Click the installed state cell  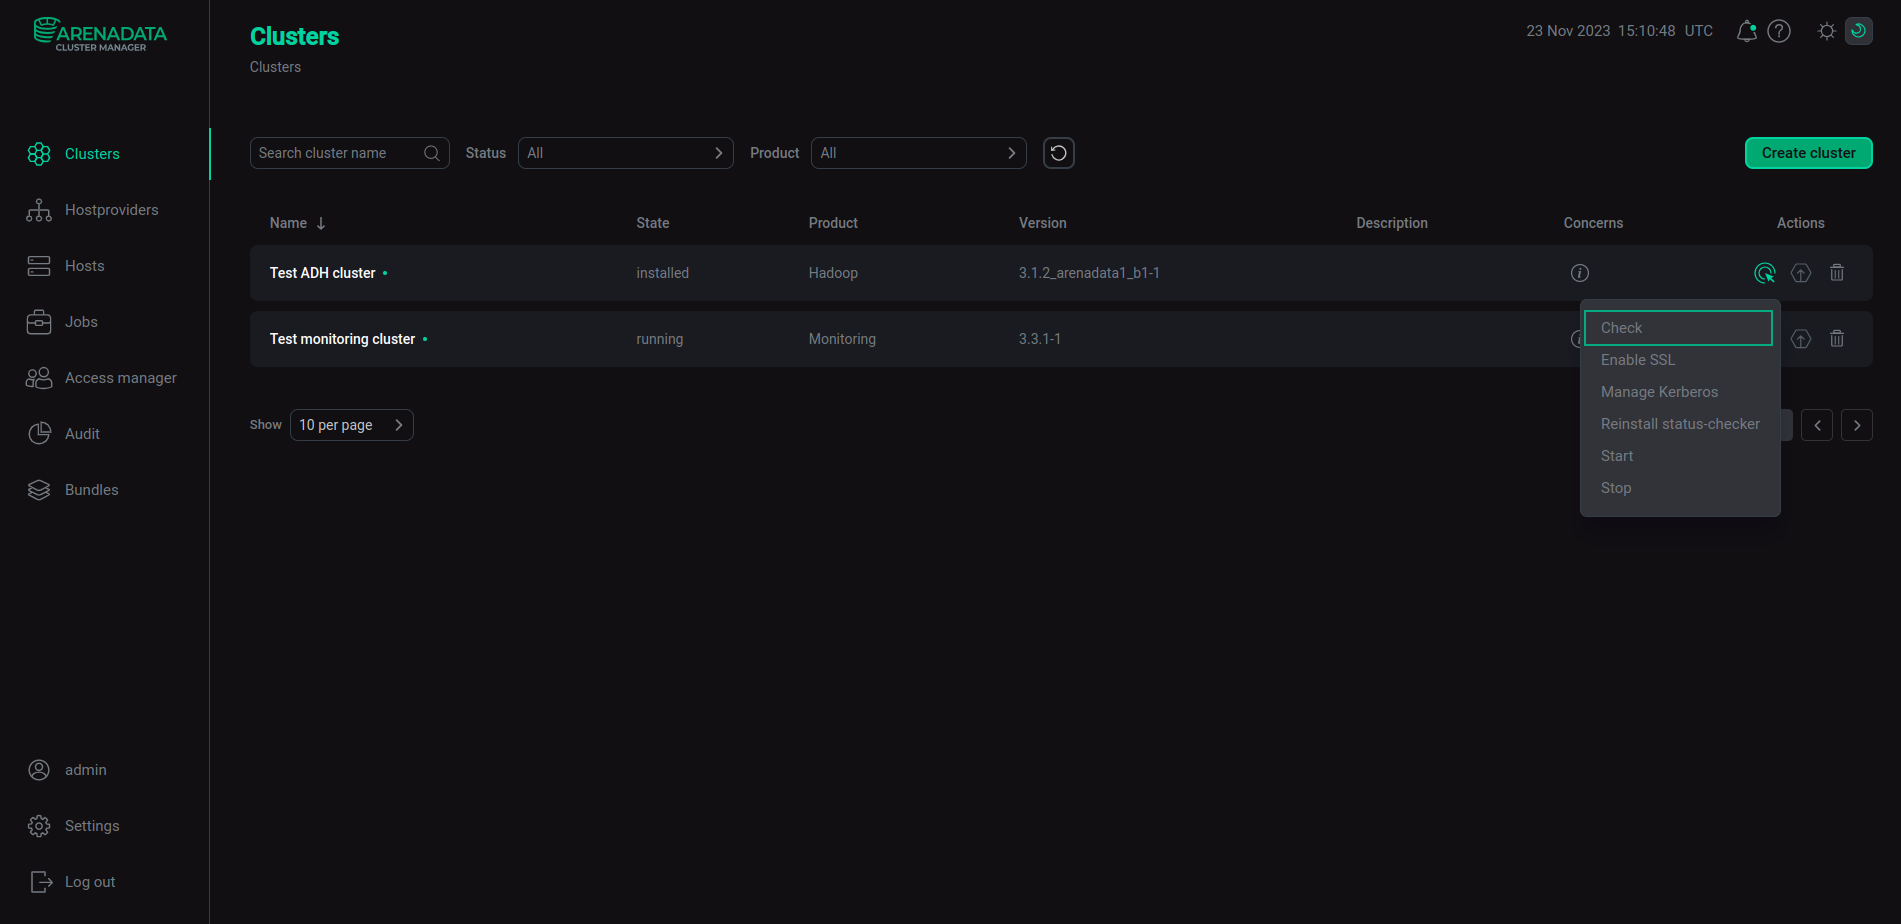point(662,273)
